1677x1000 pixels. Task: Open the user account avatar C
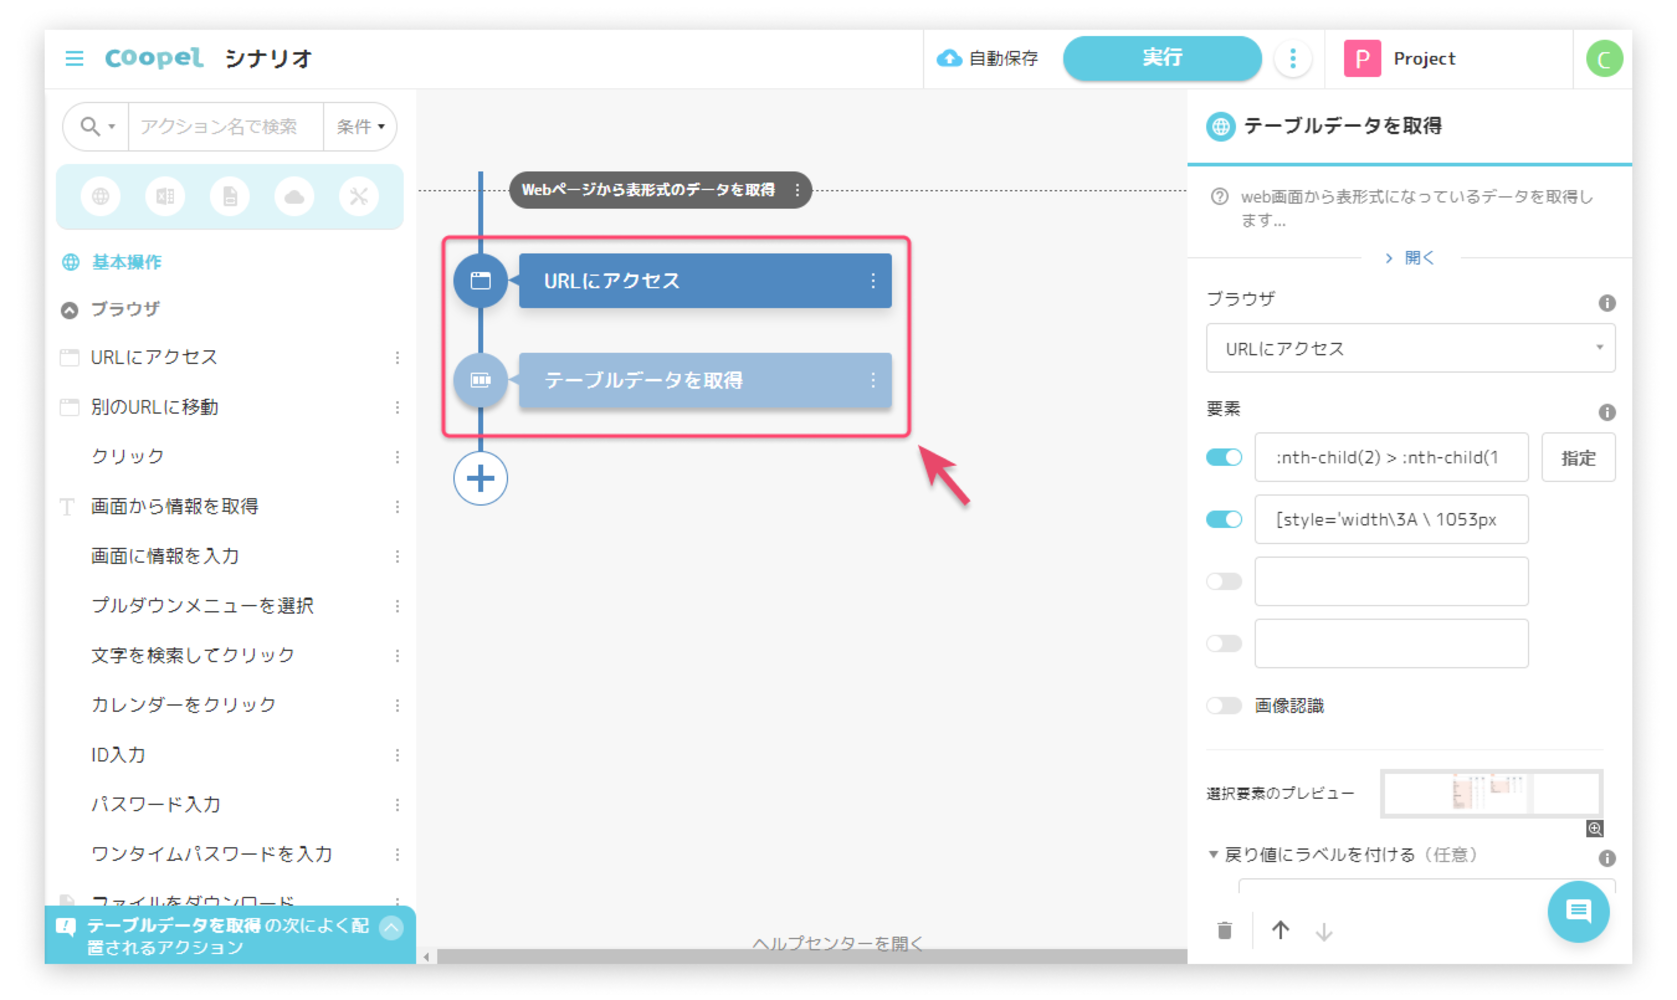[x=1604, y=59]
